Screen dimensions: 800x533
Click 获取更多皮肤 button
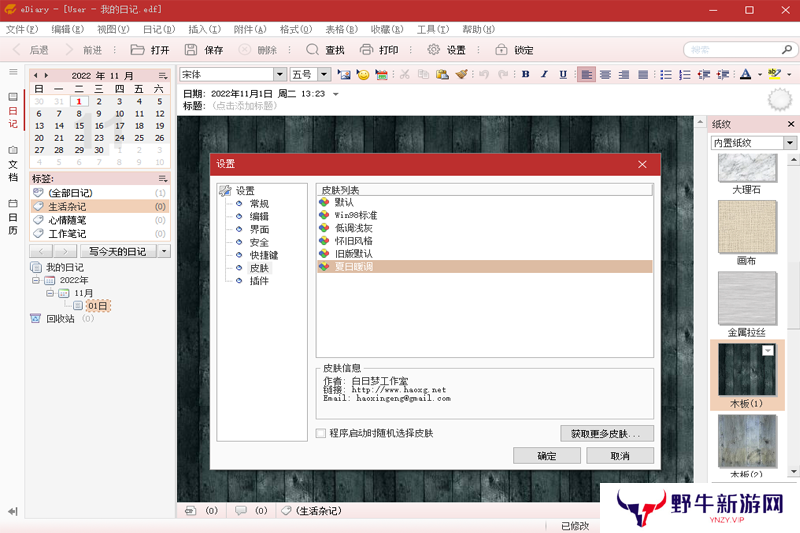[x=607, y=434]
